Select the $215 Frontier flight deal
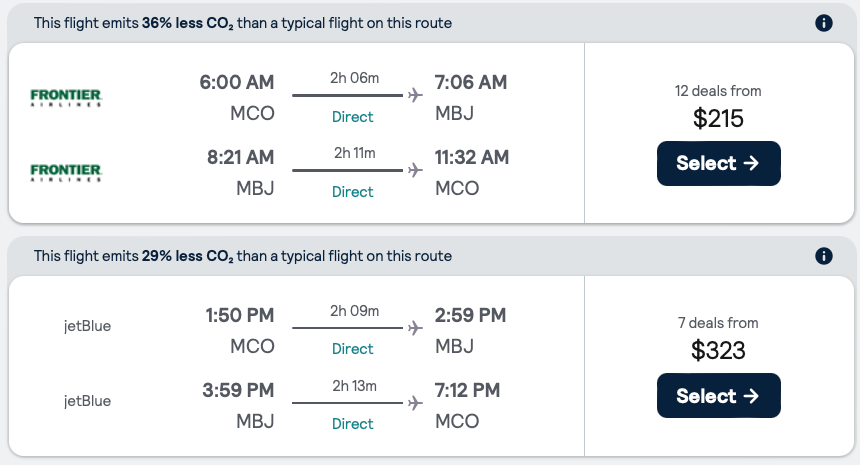 718,164
